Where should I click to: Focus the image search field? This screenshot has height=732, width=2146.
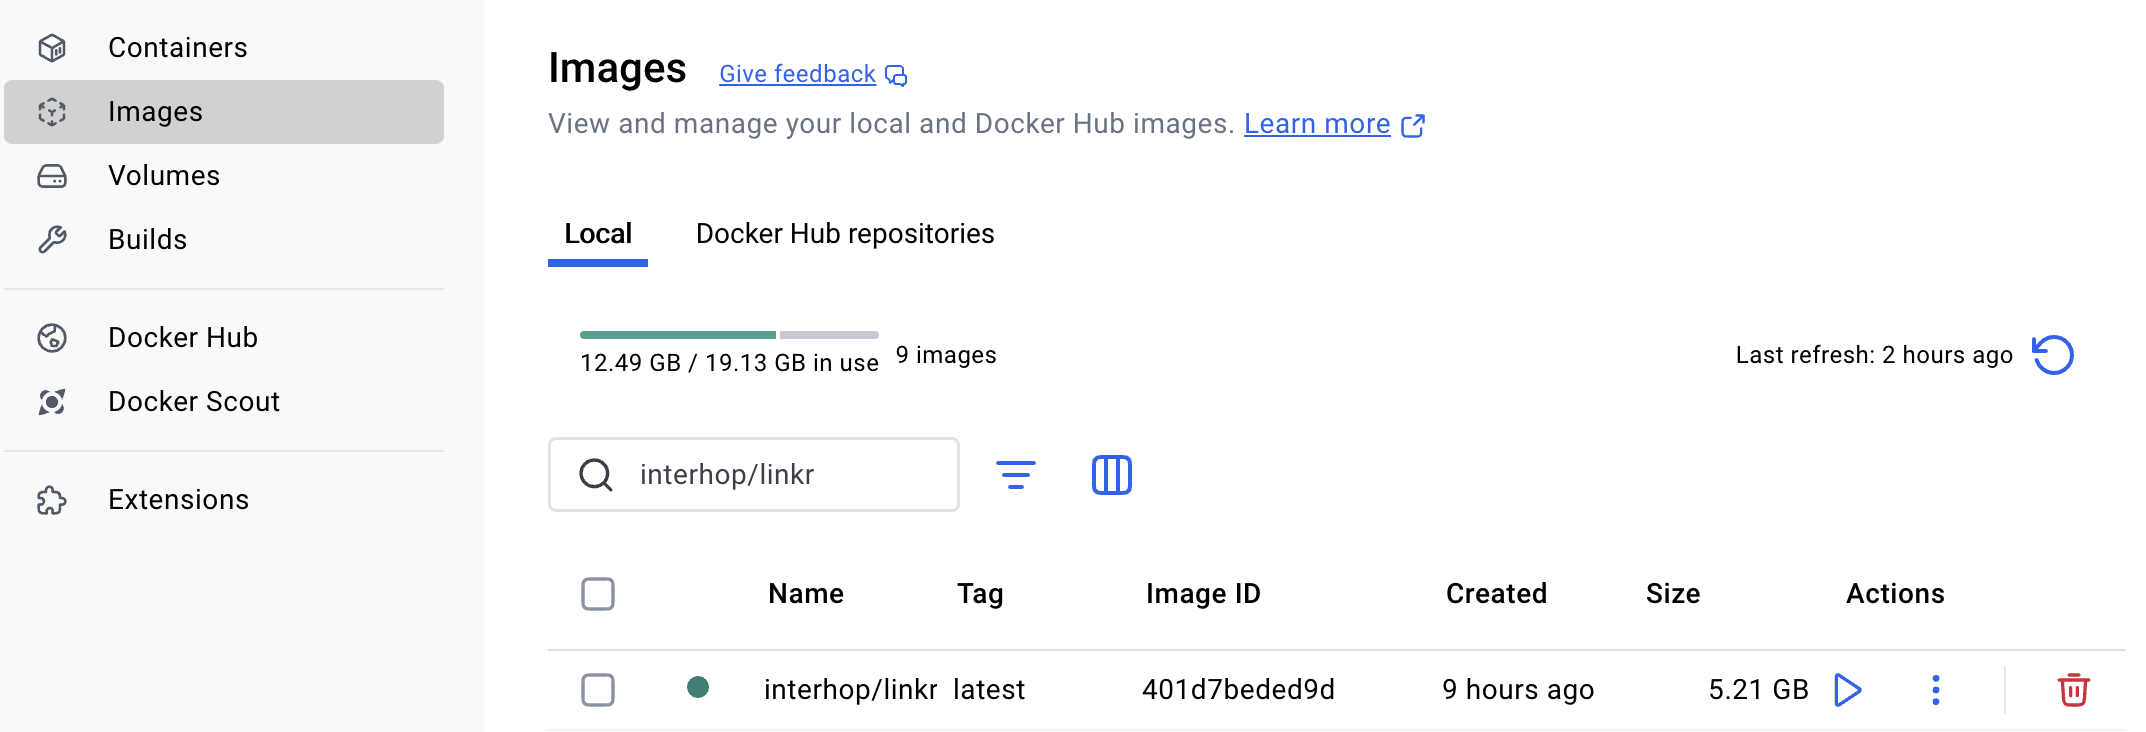(x=754, y=475)
